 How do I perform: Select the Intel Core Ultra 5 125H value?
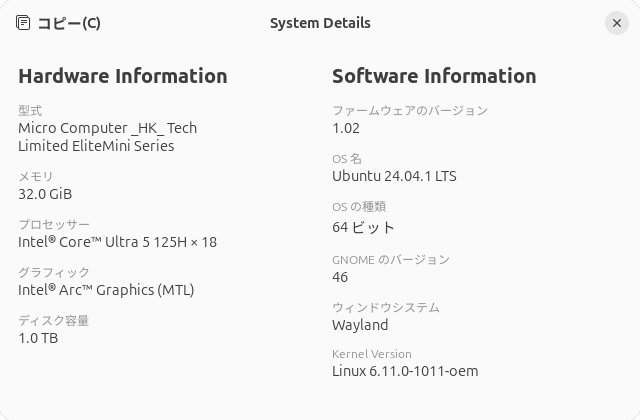pos(118,242)
